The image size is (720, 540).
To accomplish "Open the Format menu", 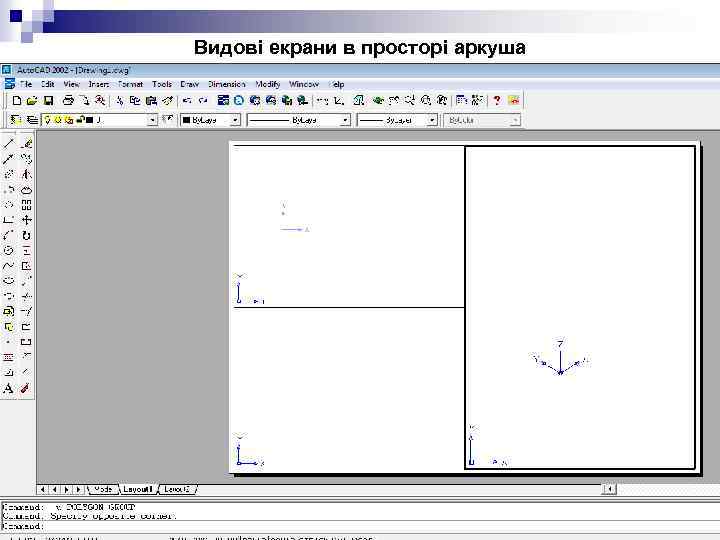I will point(130,84).
